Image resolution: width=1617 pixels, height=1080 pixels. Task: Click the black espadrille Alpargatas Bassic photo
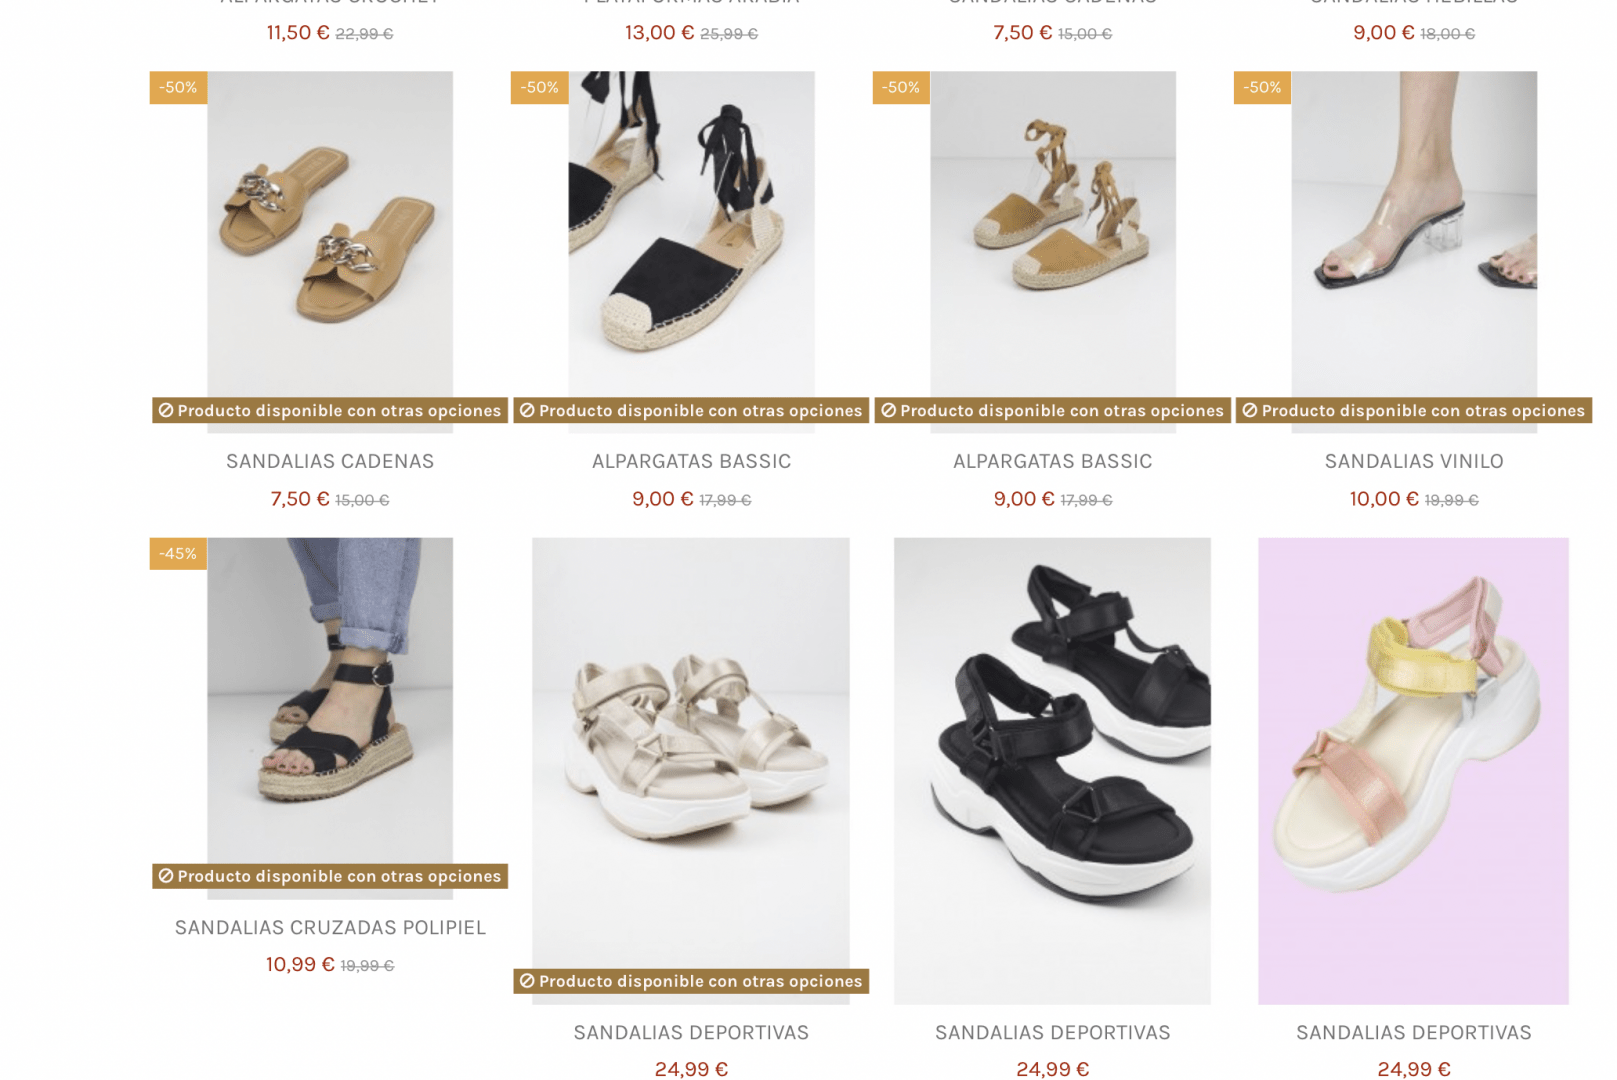point(691,250)
